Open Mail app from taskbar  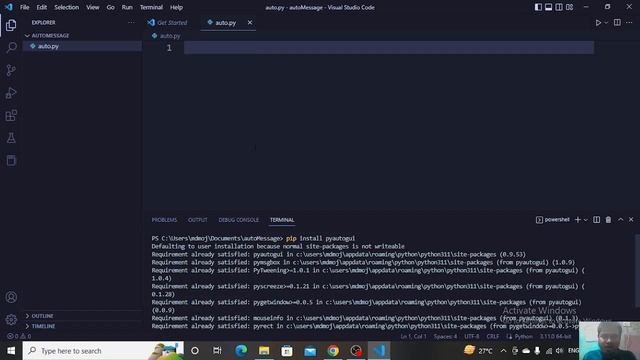click(x=310, y=351)
